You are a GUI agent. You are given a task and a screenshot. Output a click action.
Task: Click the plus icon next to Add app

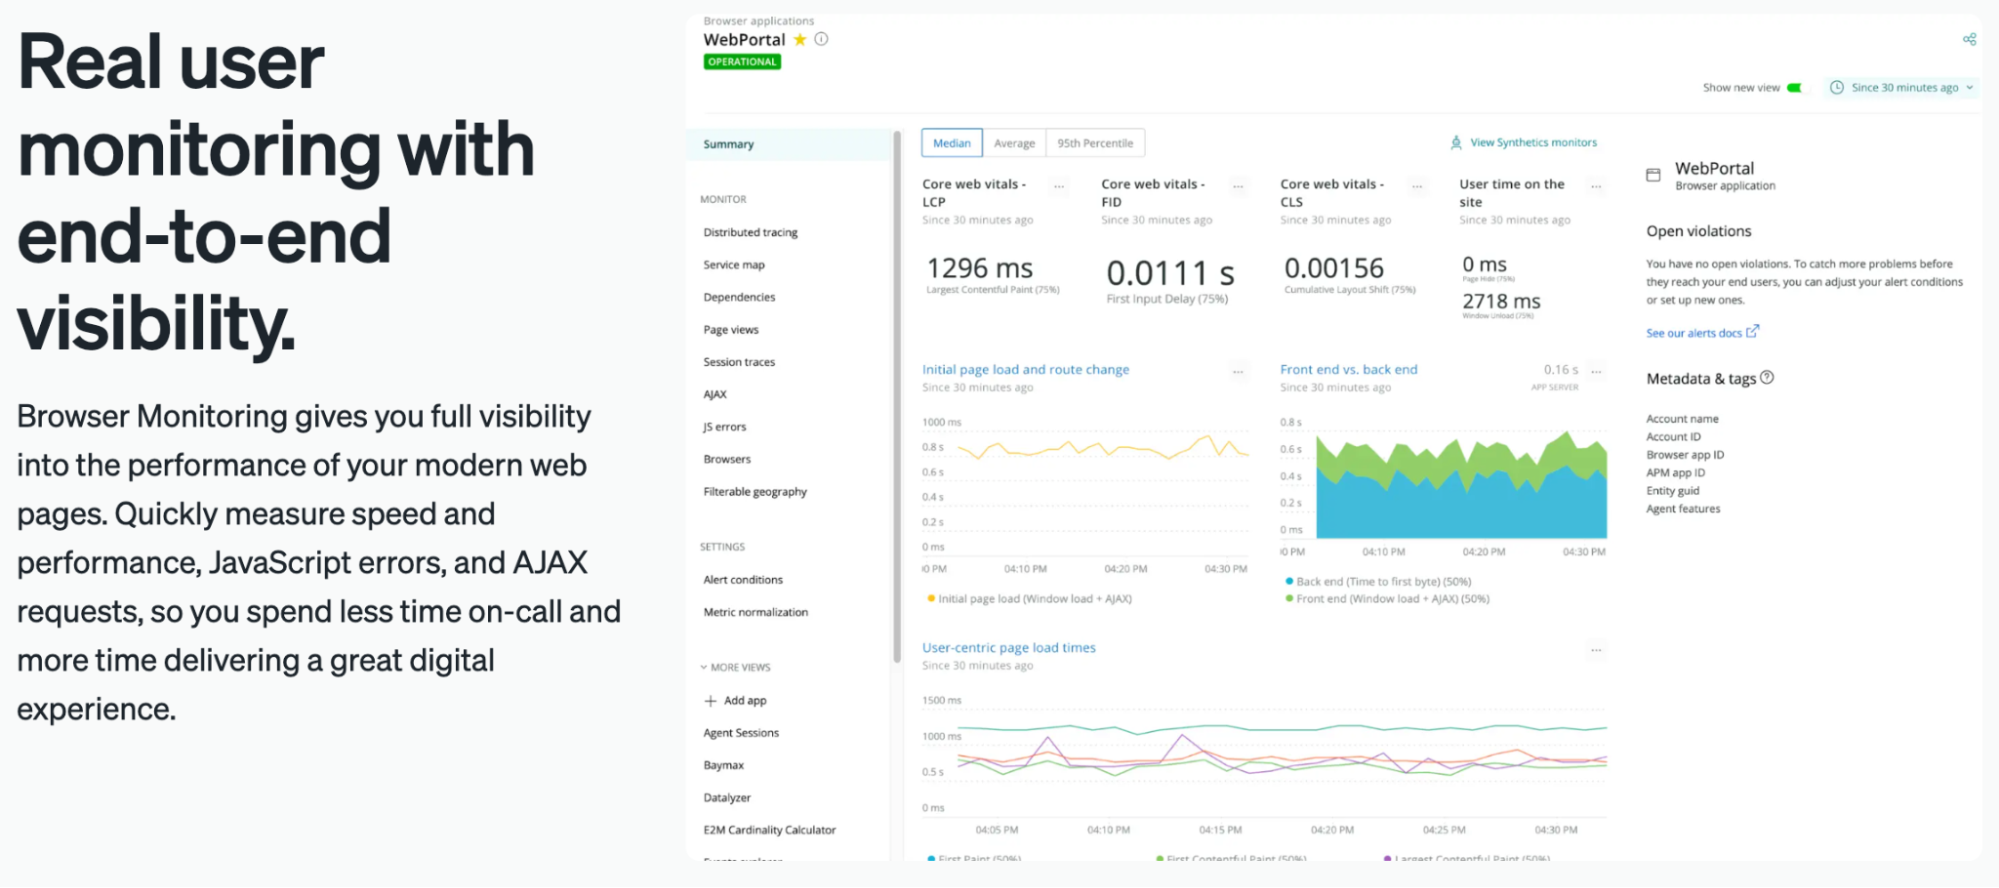coord(710,701)
